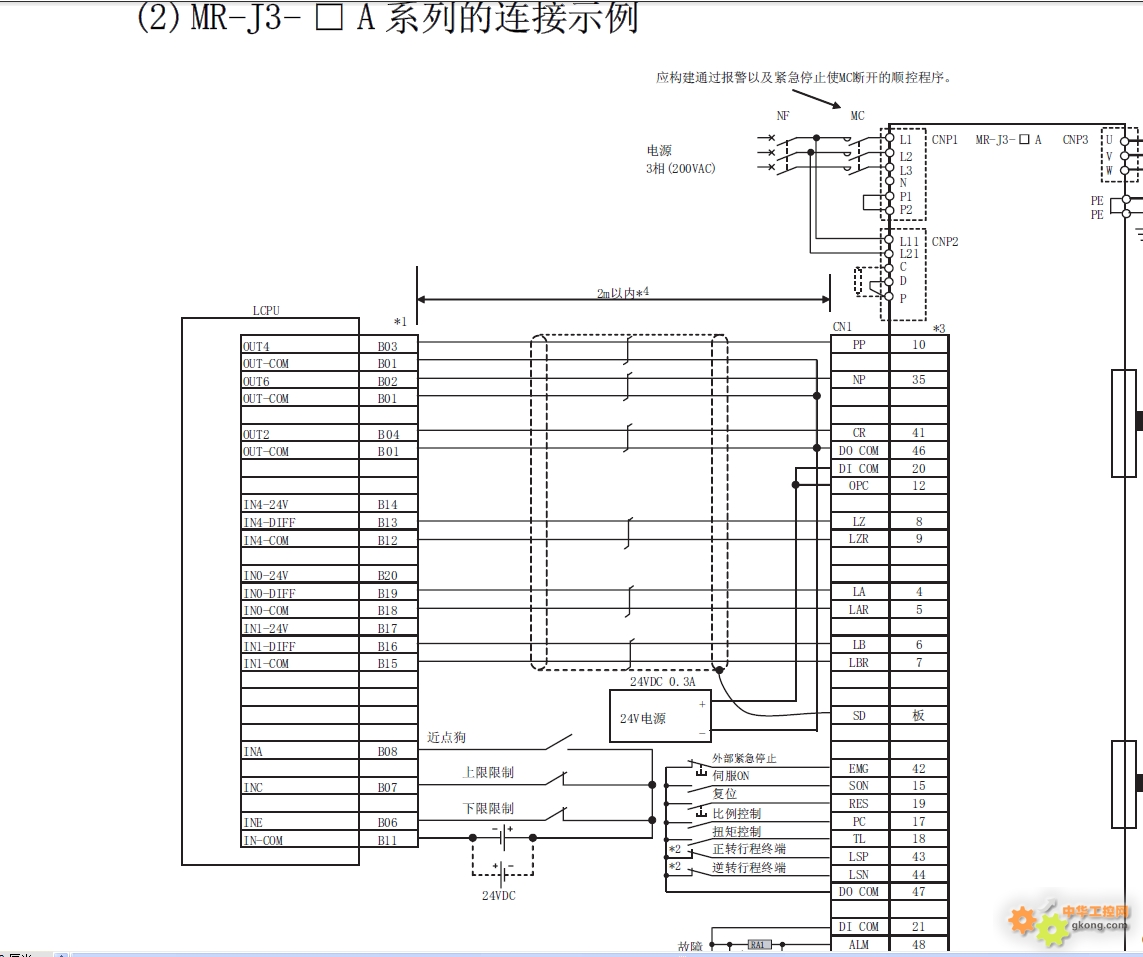Click pin cell B14
The image size is (1143, 957).
[388, 504]
